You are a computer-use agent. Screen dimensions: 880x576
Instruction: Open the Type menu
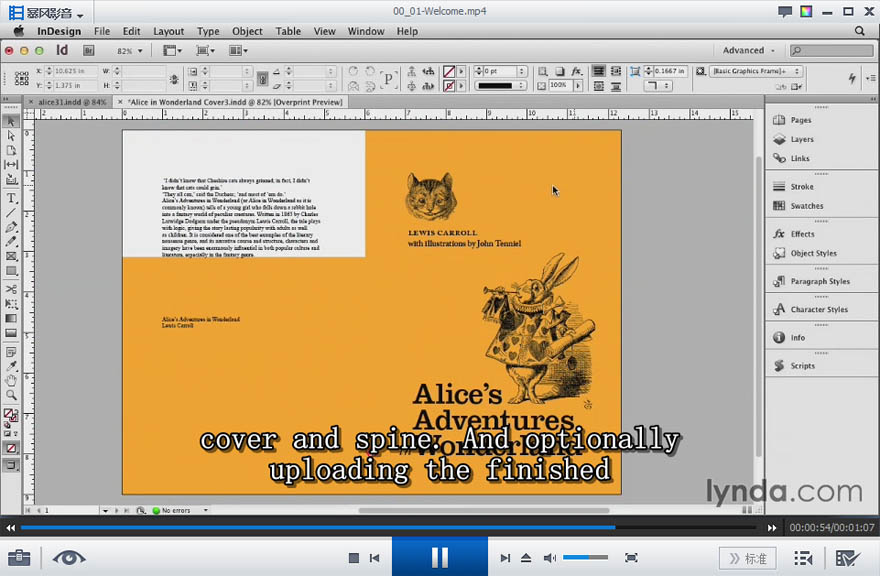208,31
